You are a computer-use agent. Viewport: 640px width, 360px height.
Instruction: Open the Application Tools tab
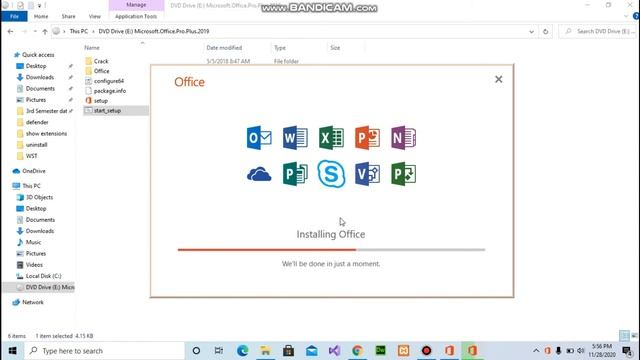click(x=136, y=16)
